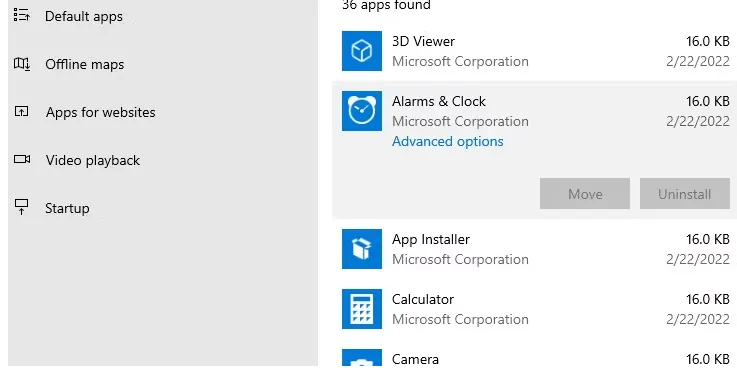Click 3D Viewer's 16.0 KB size value
737x371 pixels.
click(x=707, y=41)
